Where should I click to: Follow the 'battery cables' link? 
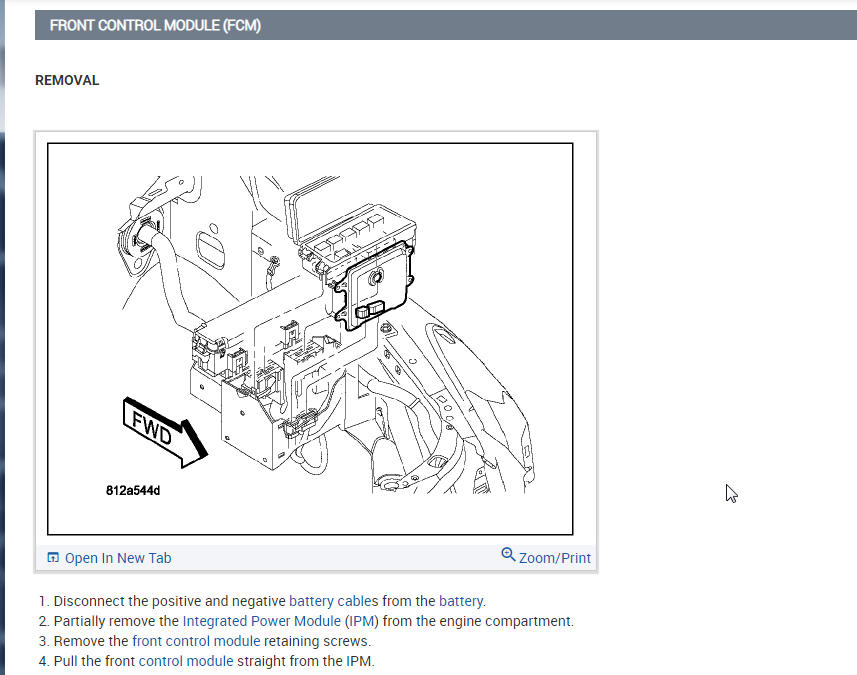tap(333, 601)
